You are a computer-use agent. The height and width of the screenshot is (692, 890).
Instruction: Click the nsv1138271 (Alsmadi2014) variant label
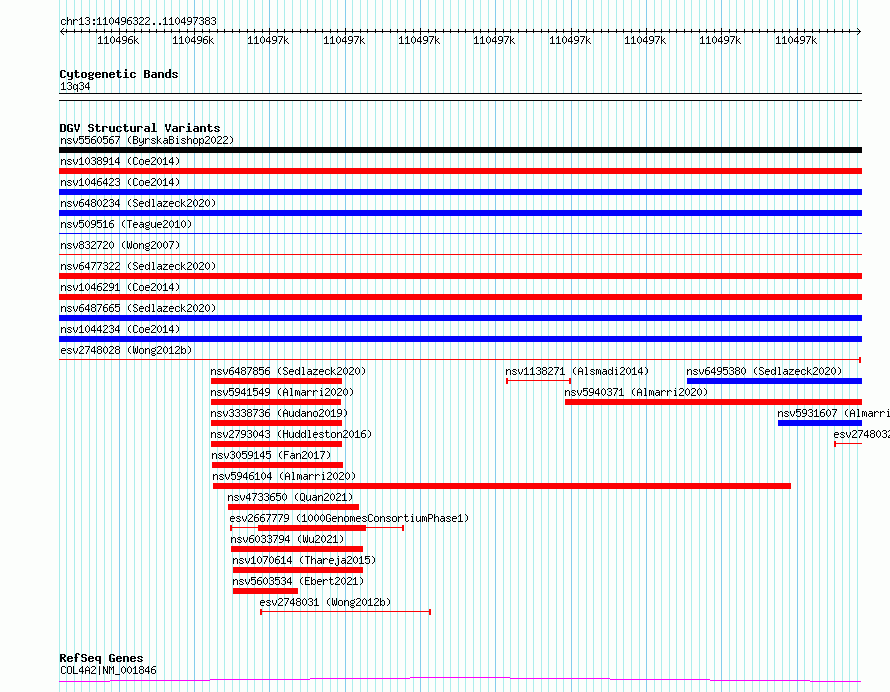(577, 371)
